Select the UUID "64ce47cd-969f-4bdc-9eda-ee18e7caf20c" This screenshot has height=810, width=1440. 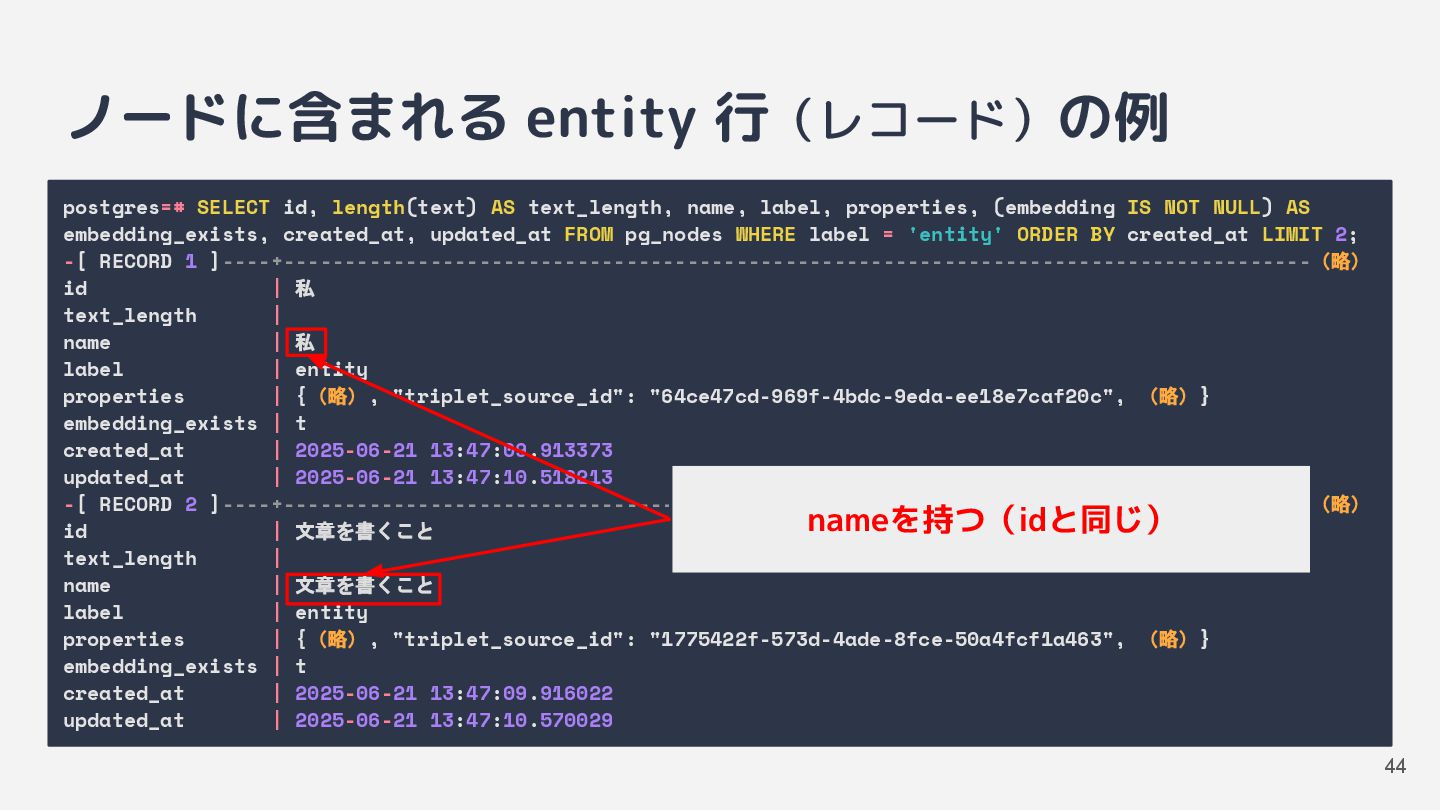pyautogui.click(x=882, y=397)
